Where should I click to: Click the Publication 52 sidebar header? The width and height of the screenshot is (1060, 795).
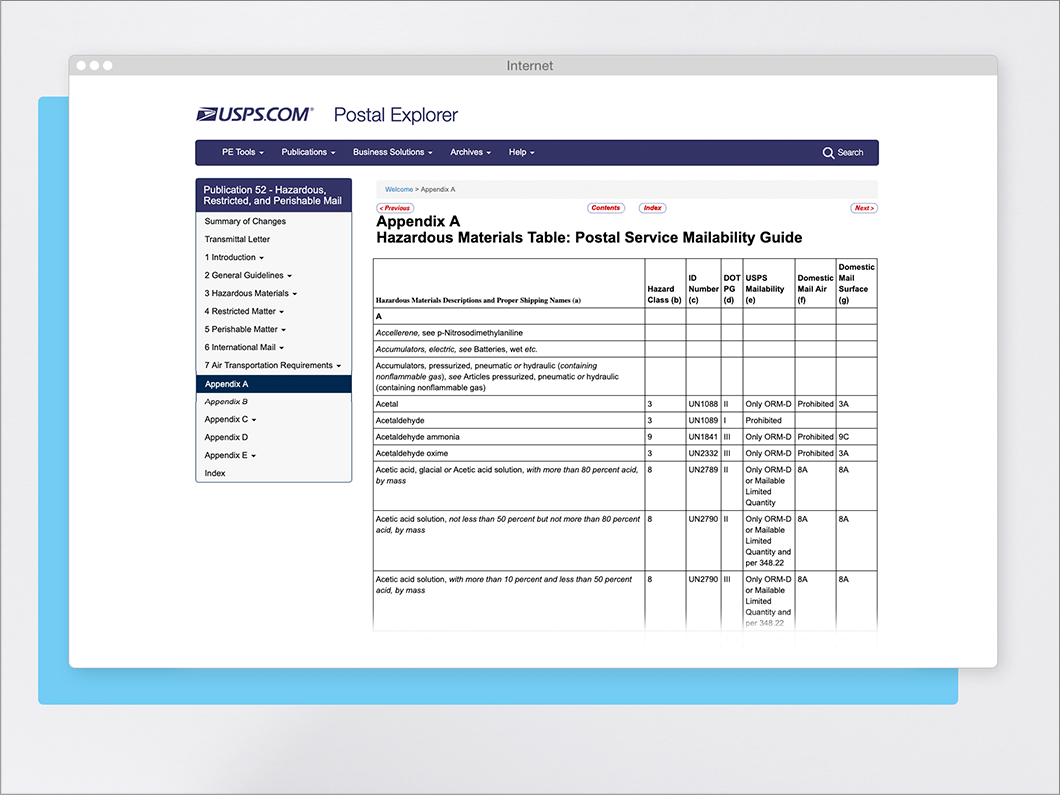pos(274,195)
